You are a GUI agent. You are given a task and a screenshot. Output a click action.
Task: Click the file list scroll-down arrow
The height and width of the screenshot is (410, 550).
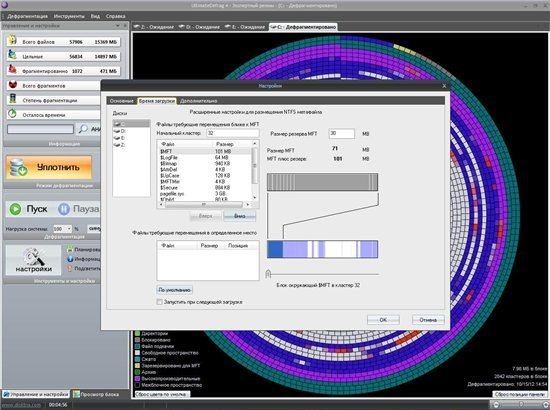pos(255,198)
